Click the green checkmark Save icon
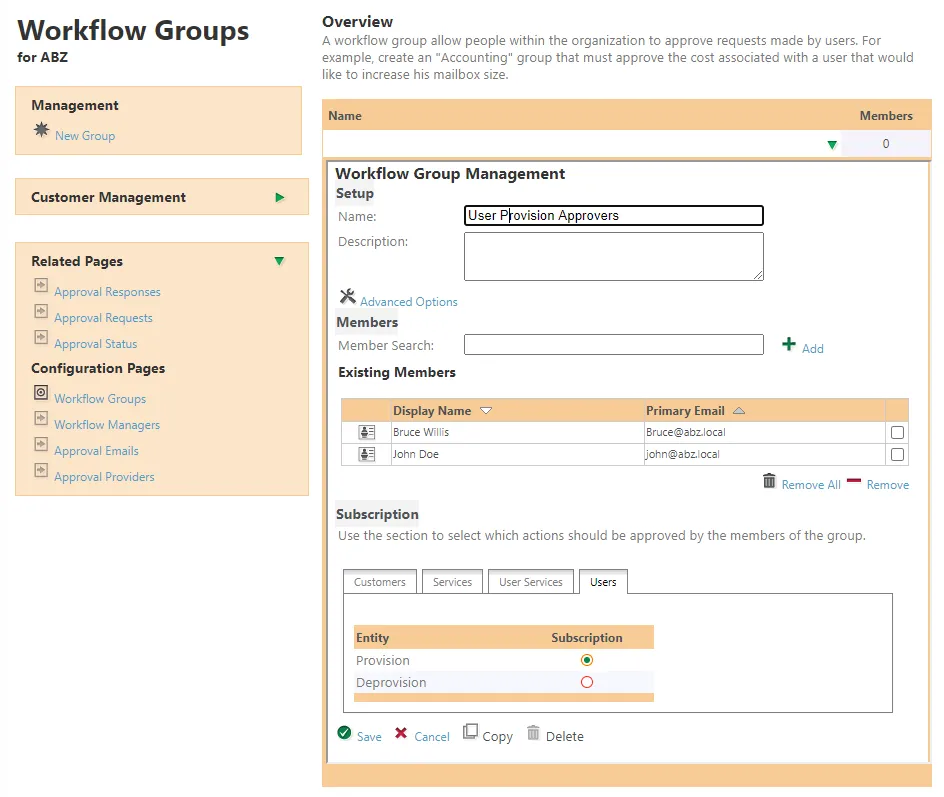The width and height of the screenshot is (944, 797). [344, 733]
